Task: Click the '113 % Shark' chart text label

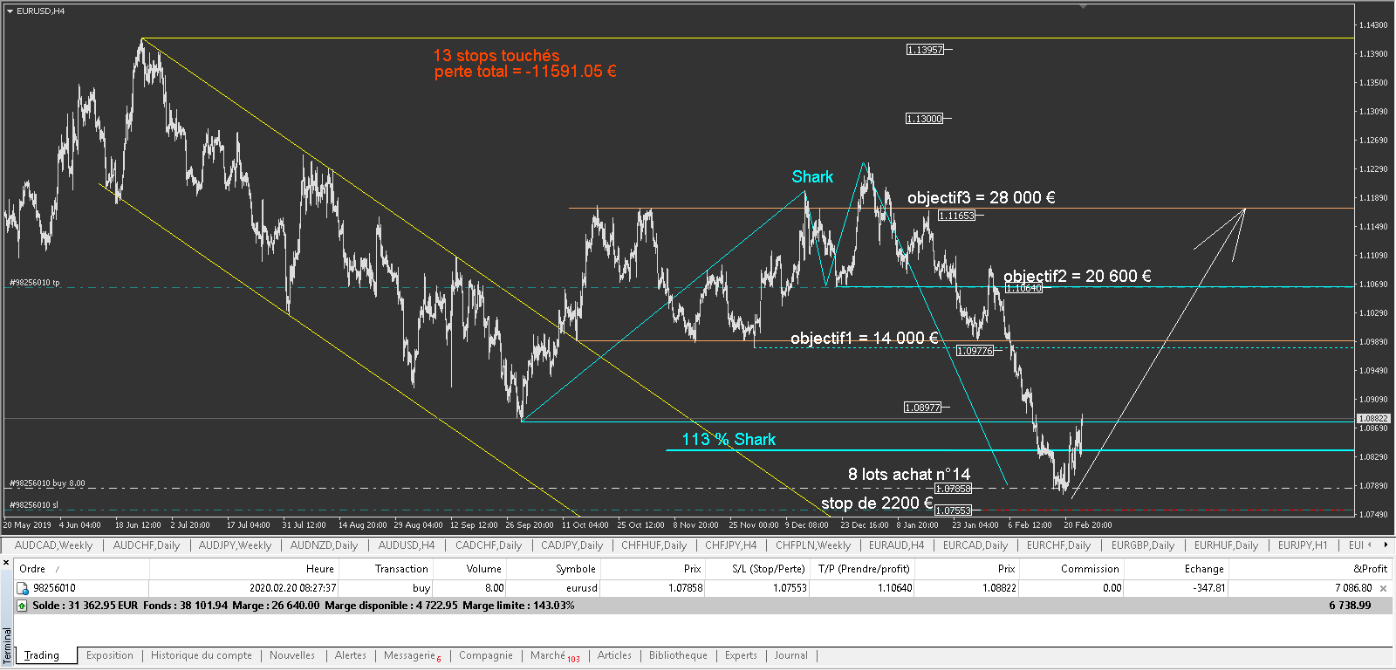Action: click(x=729, y=440)
